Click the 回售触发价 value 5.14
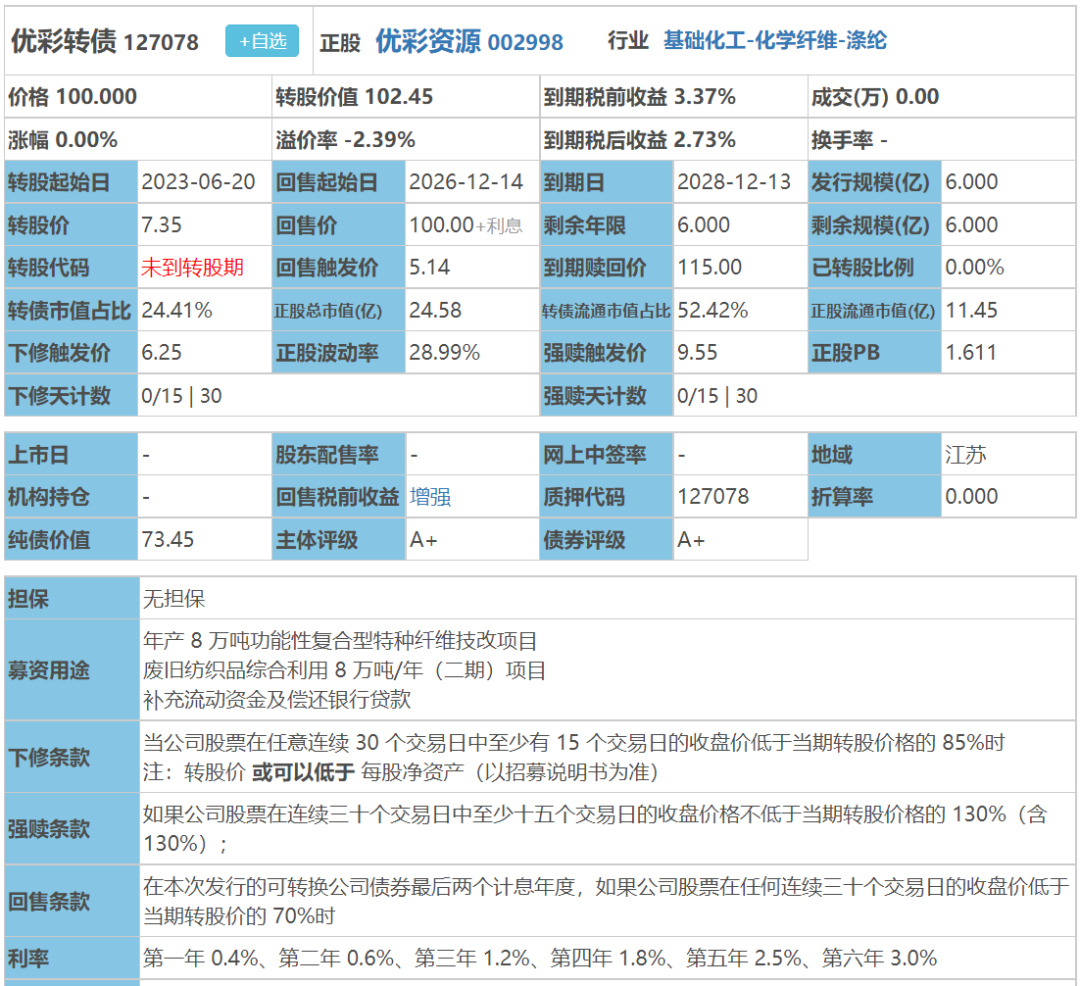This screenshot has width=1080, height=986. [x=430, y=267]
